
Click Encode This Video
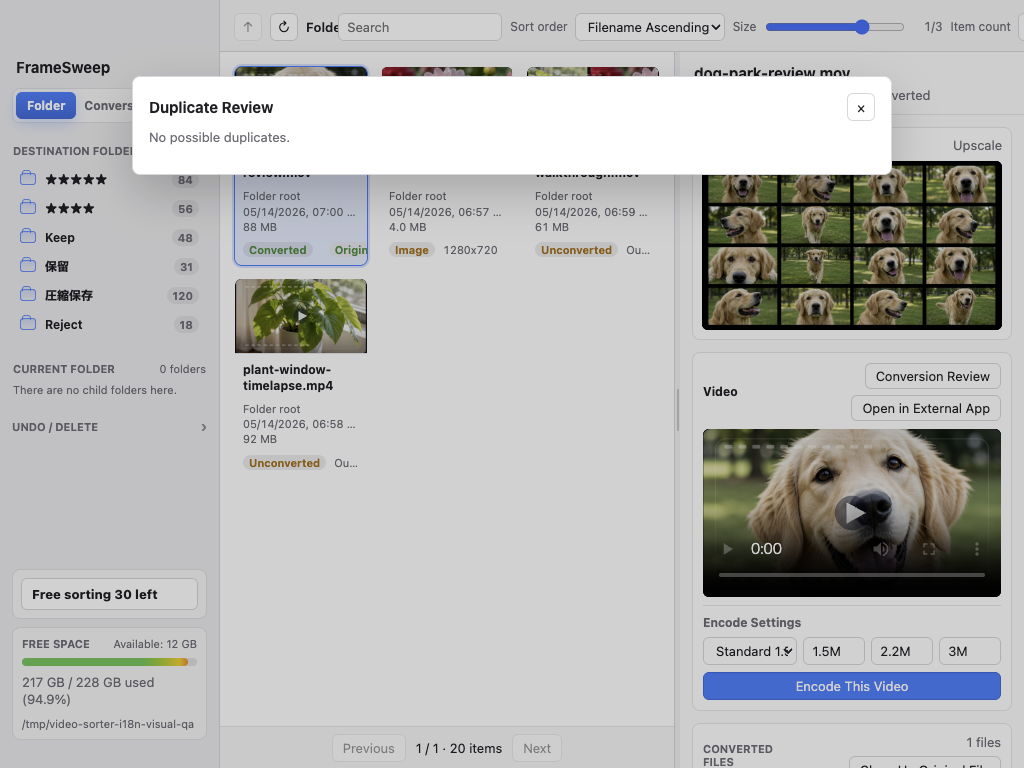click(852, 686)
